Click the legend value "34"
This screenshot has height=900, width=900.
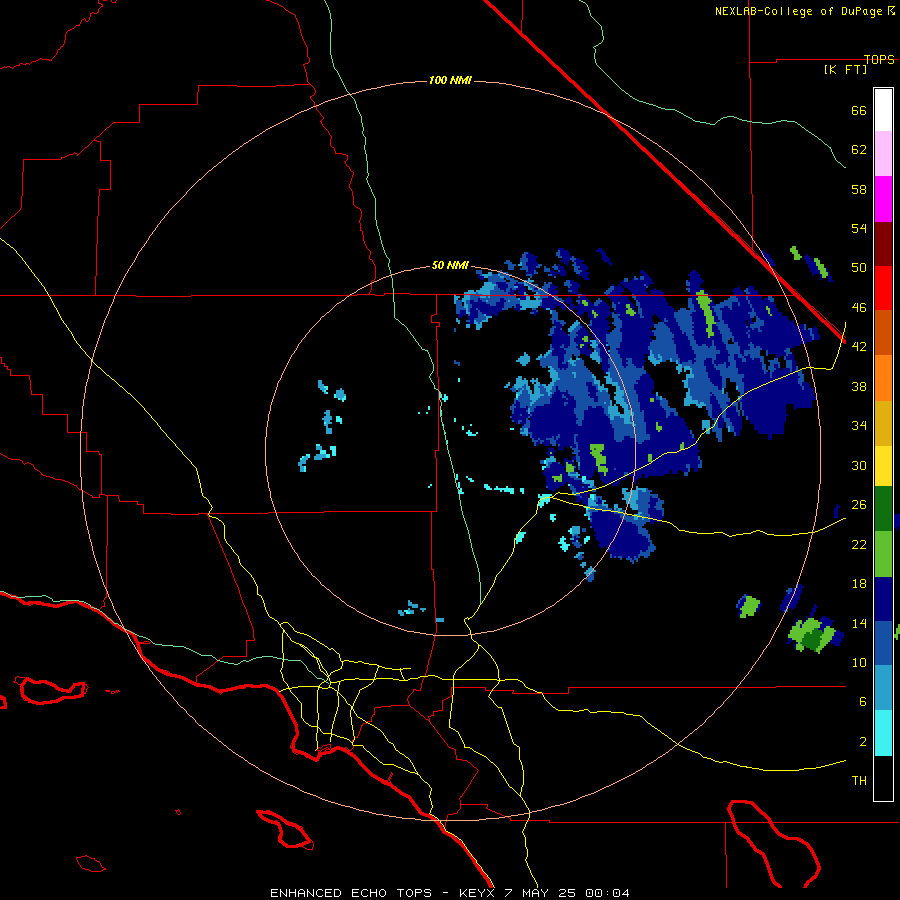click(859, 426)
